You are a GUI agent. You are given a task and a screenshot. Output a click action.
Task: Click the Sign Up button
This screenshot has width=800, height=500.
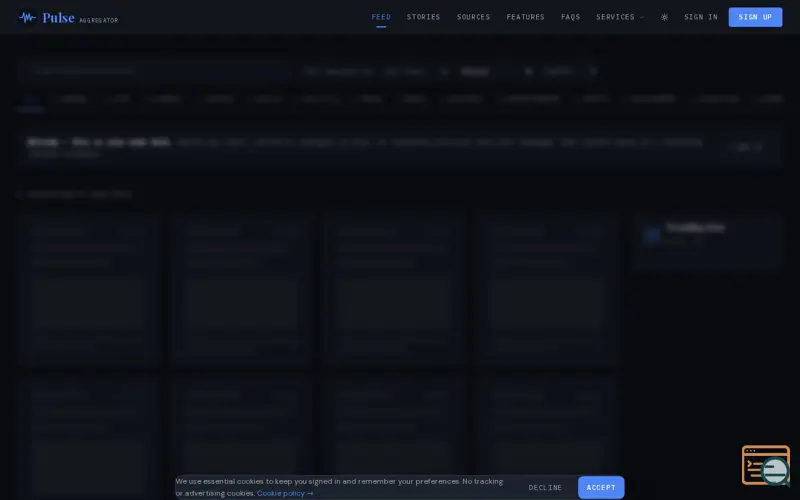(755, 17)
